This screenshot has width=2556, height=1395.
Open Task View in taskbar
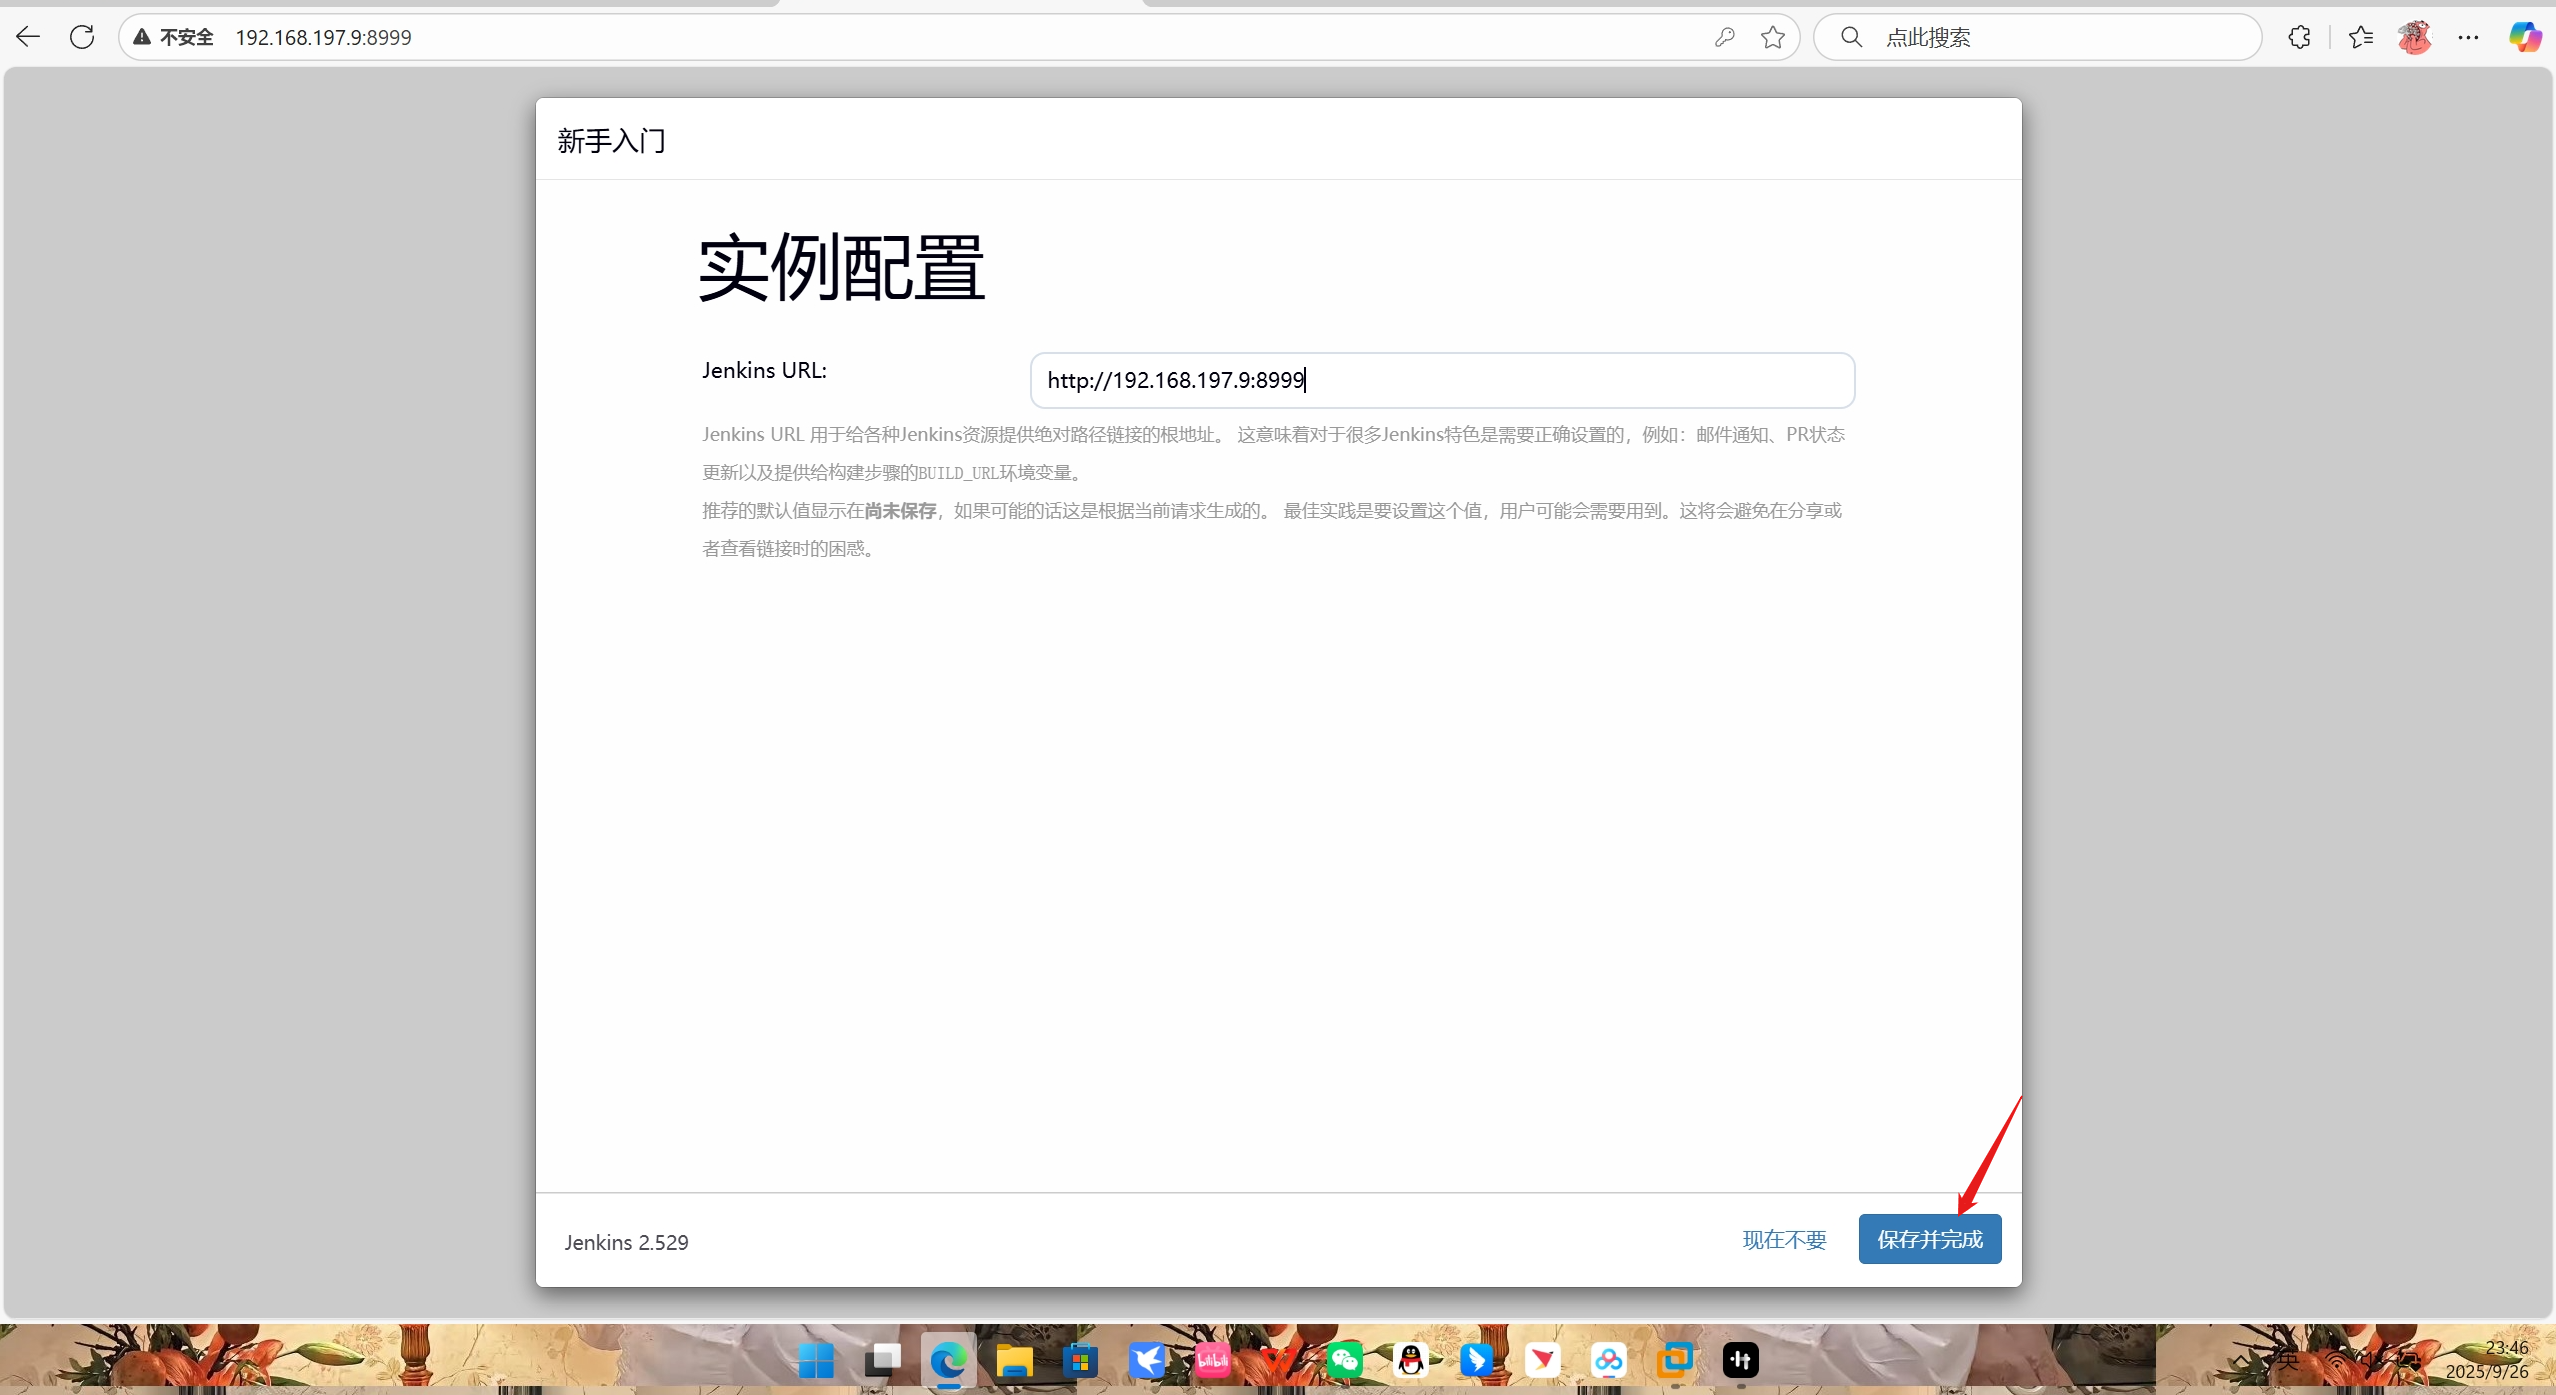(882, 1360)
